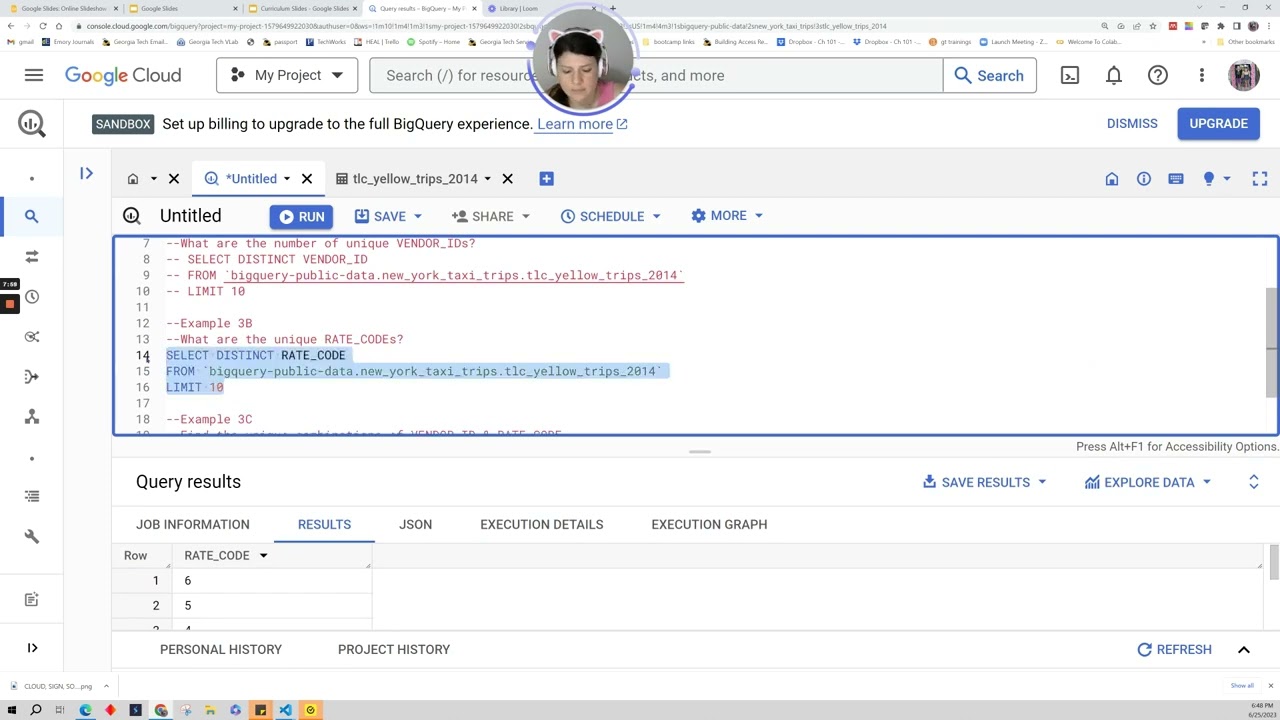Click the browser address bar URL

click(486, 26)
